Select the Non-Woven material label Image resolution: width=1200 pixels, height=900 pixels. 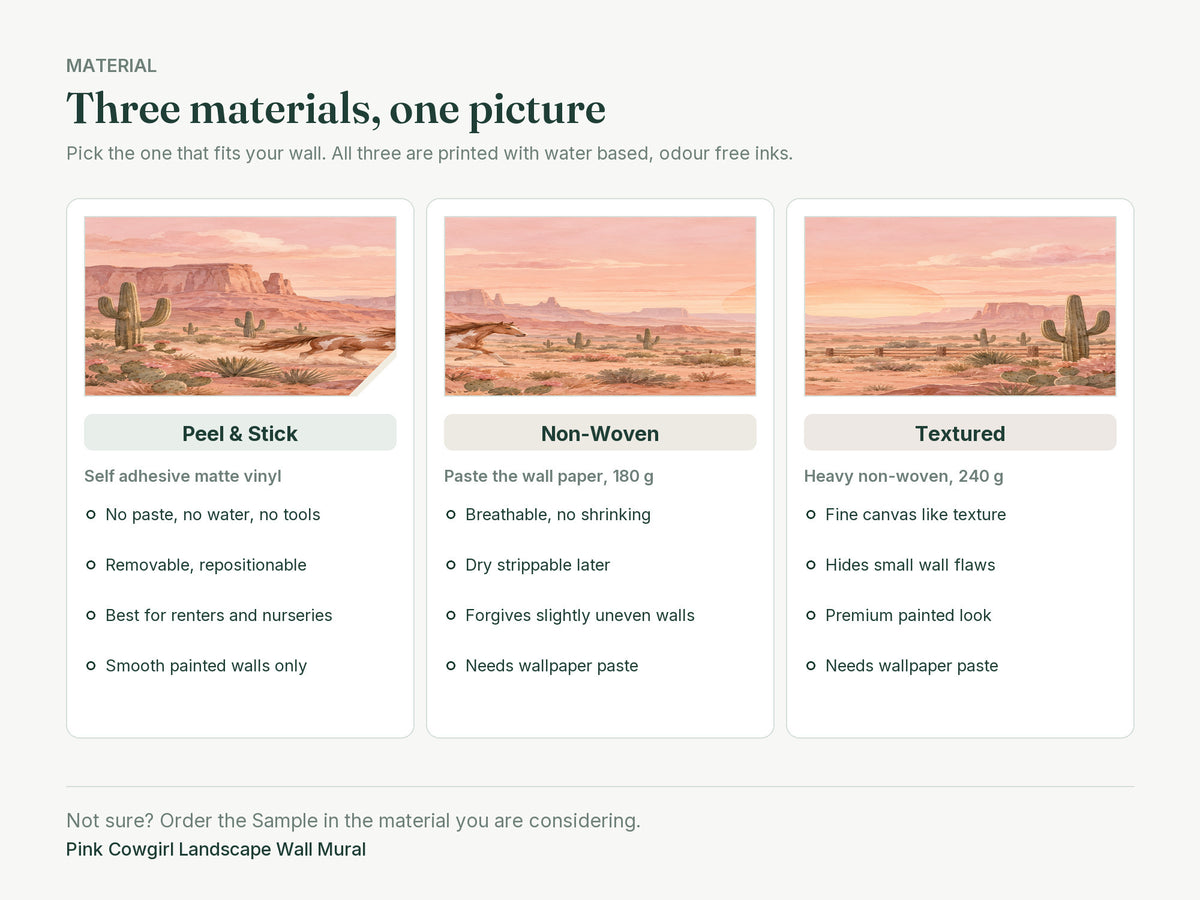point(600,433)
